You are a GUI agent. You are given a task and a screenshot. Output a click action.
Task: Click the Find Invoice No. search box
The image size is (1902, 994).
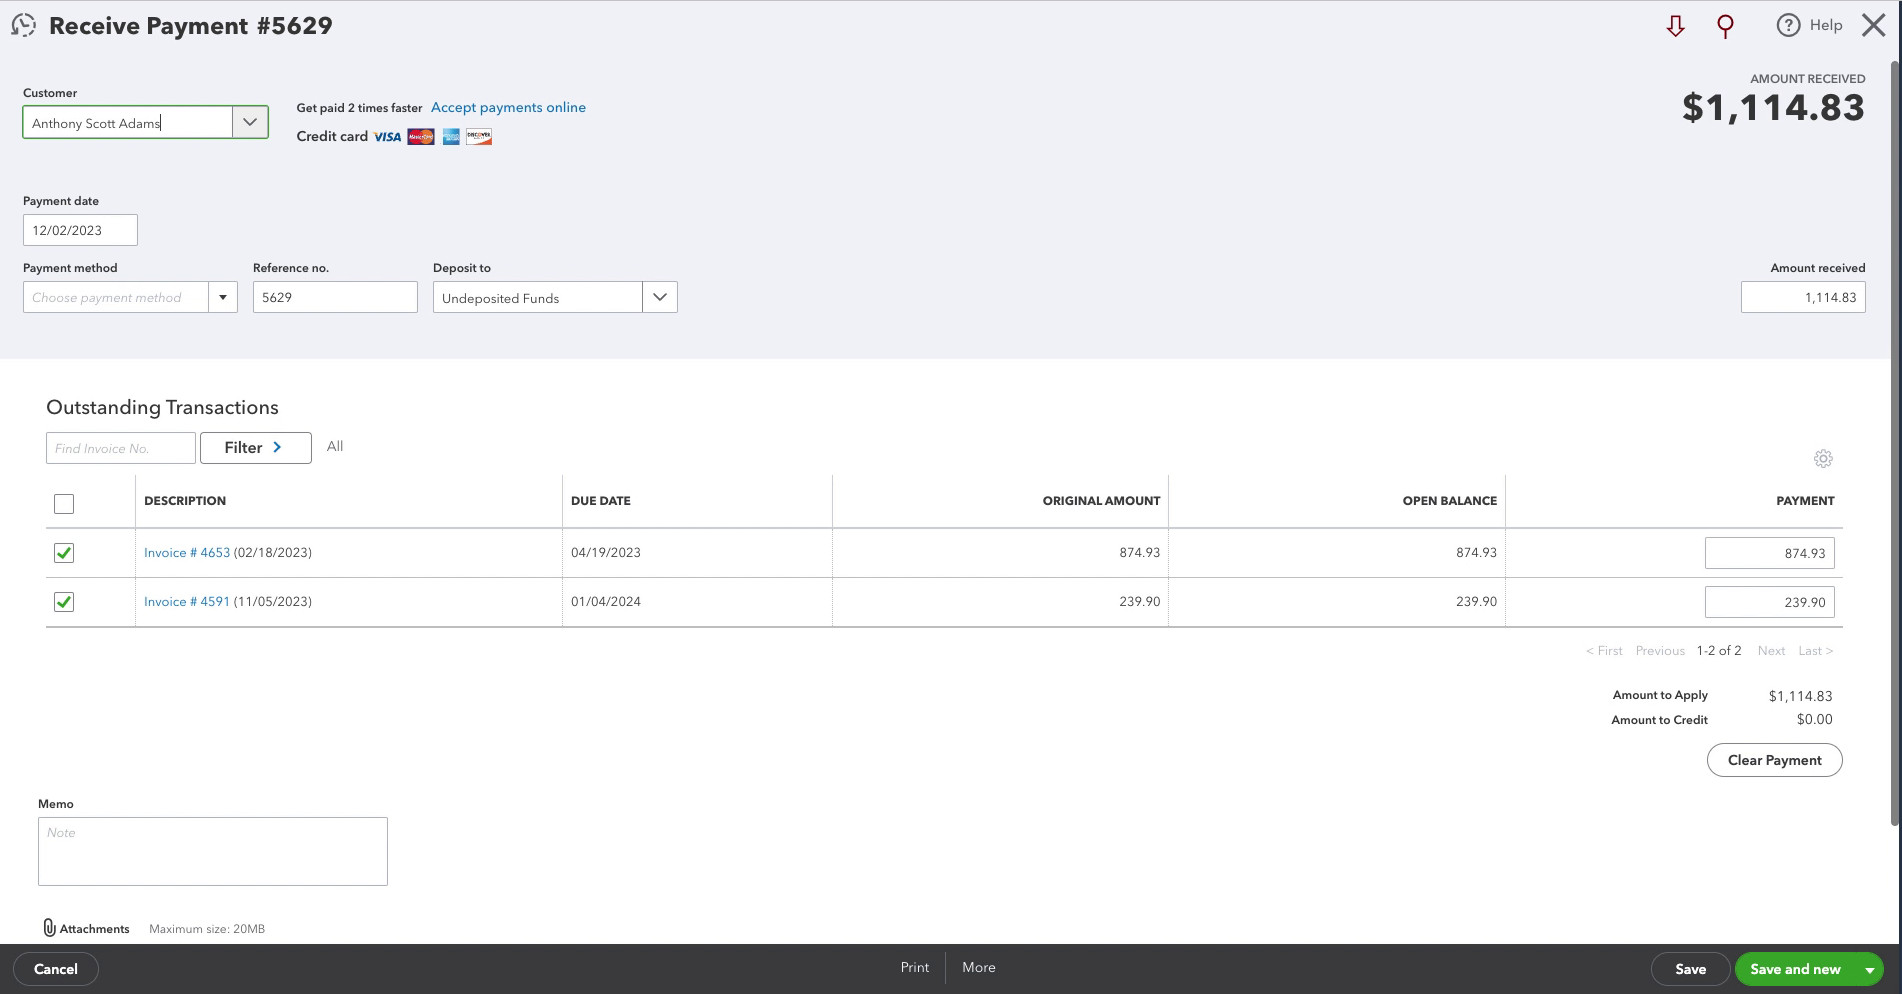click(x=121, y=448)
